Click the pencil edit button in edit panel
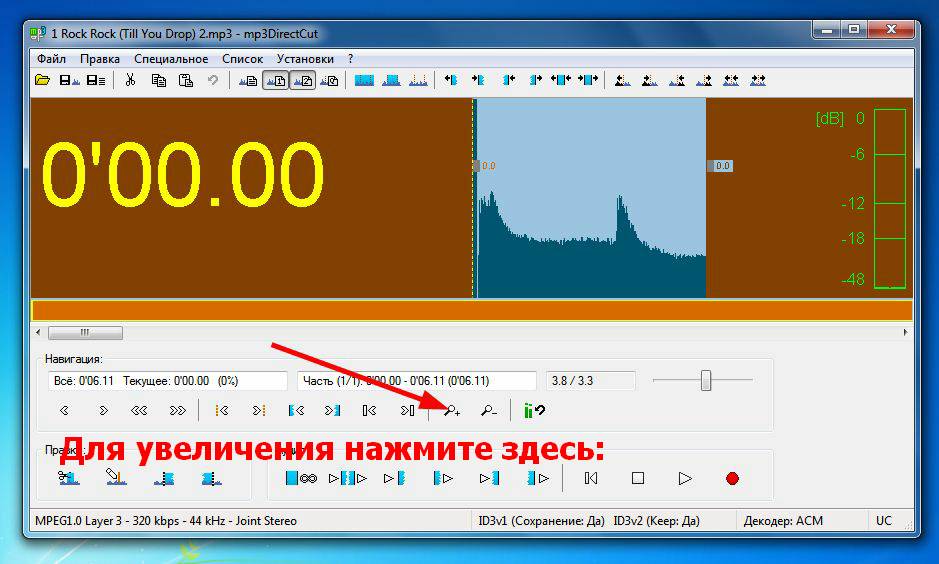Screen dimensions: 939x564 tap(116, 477)
